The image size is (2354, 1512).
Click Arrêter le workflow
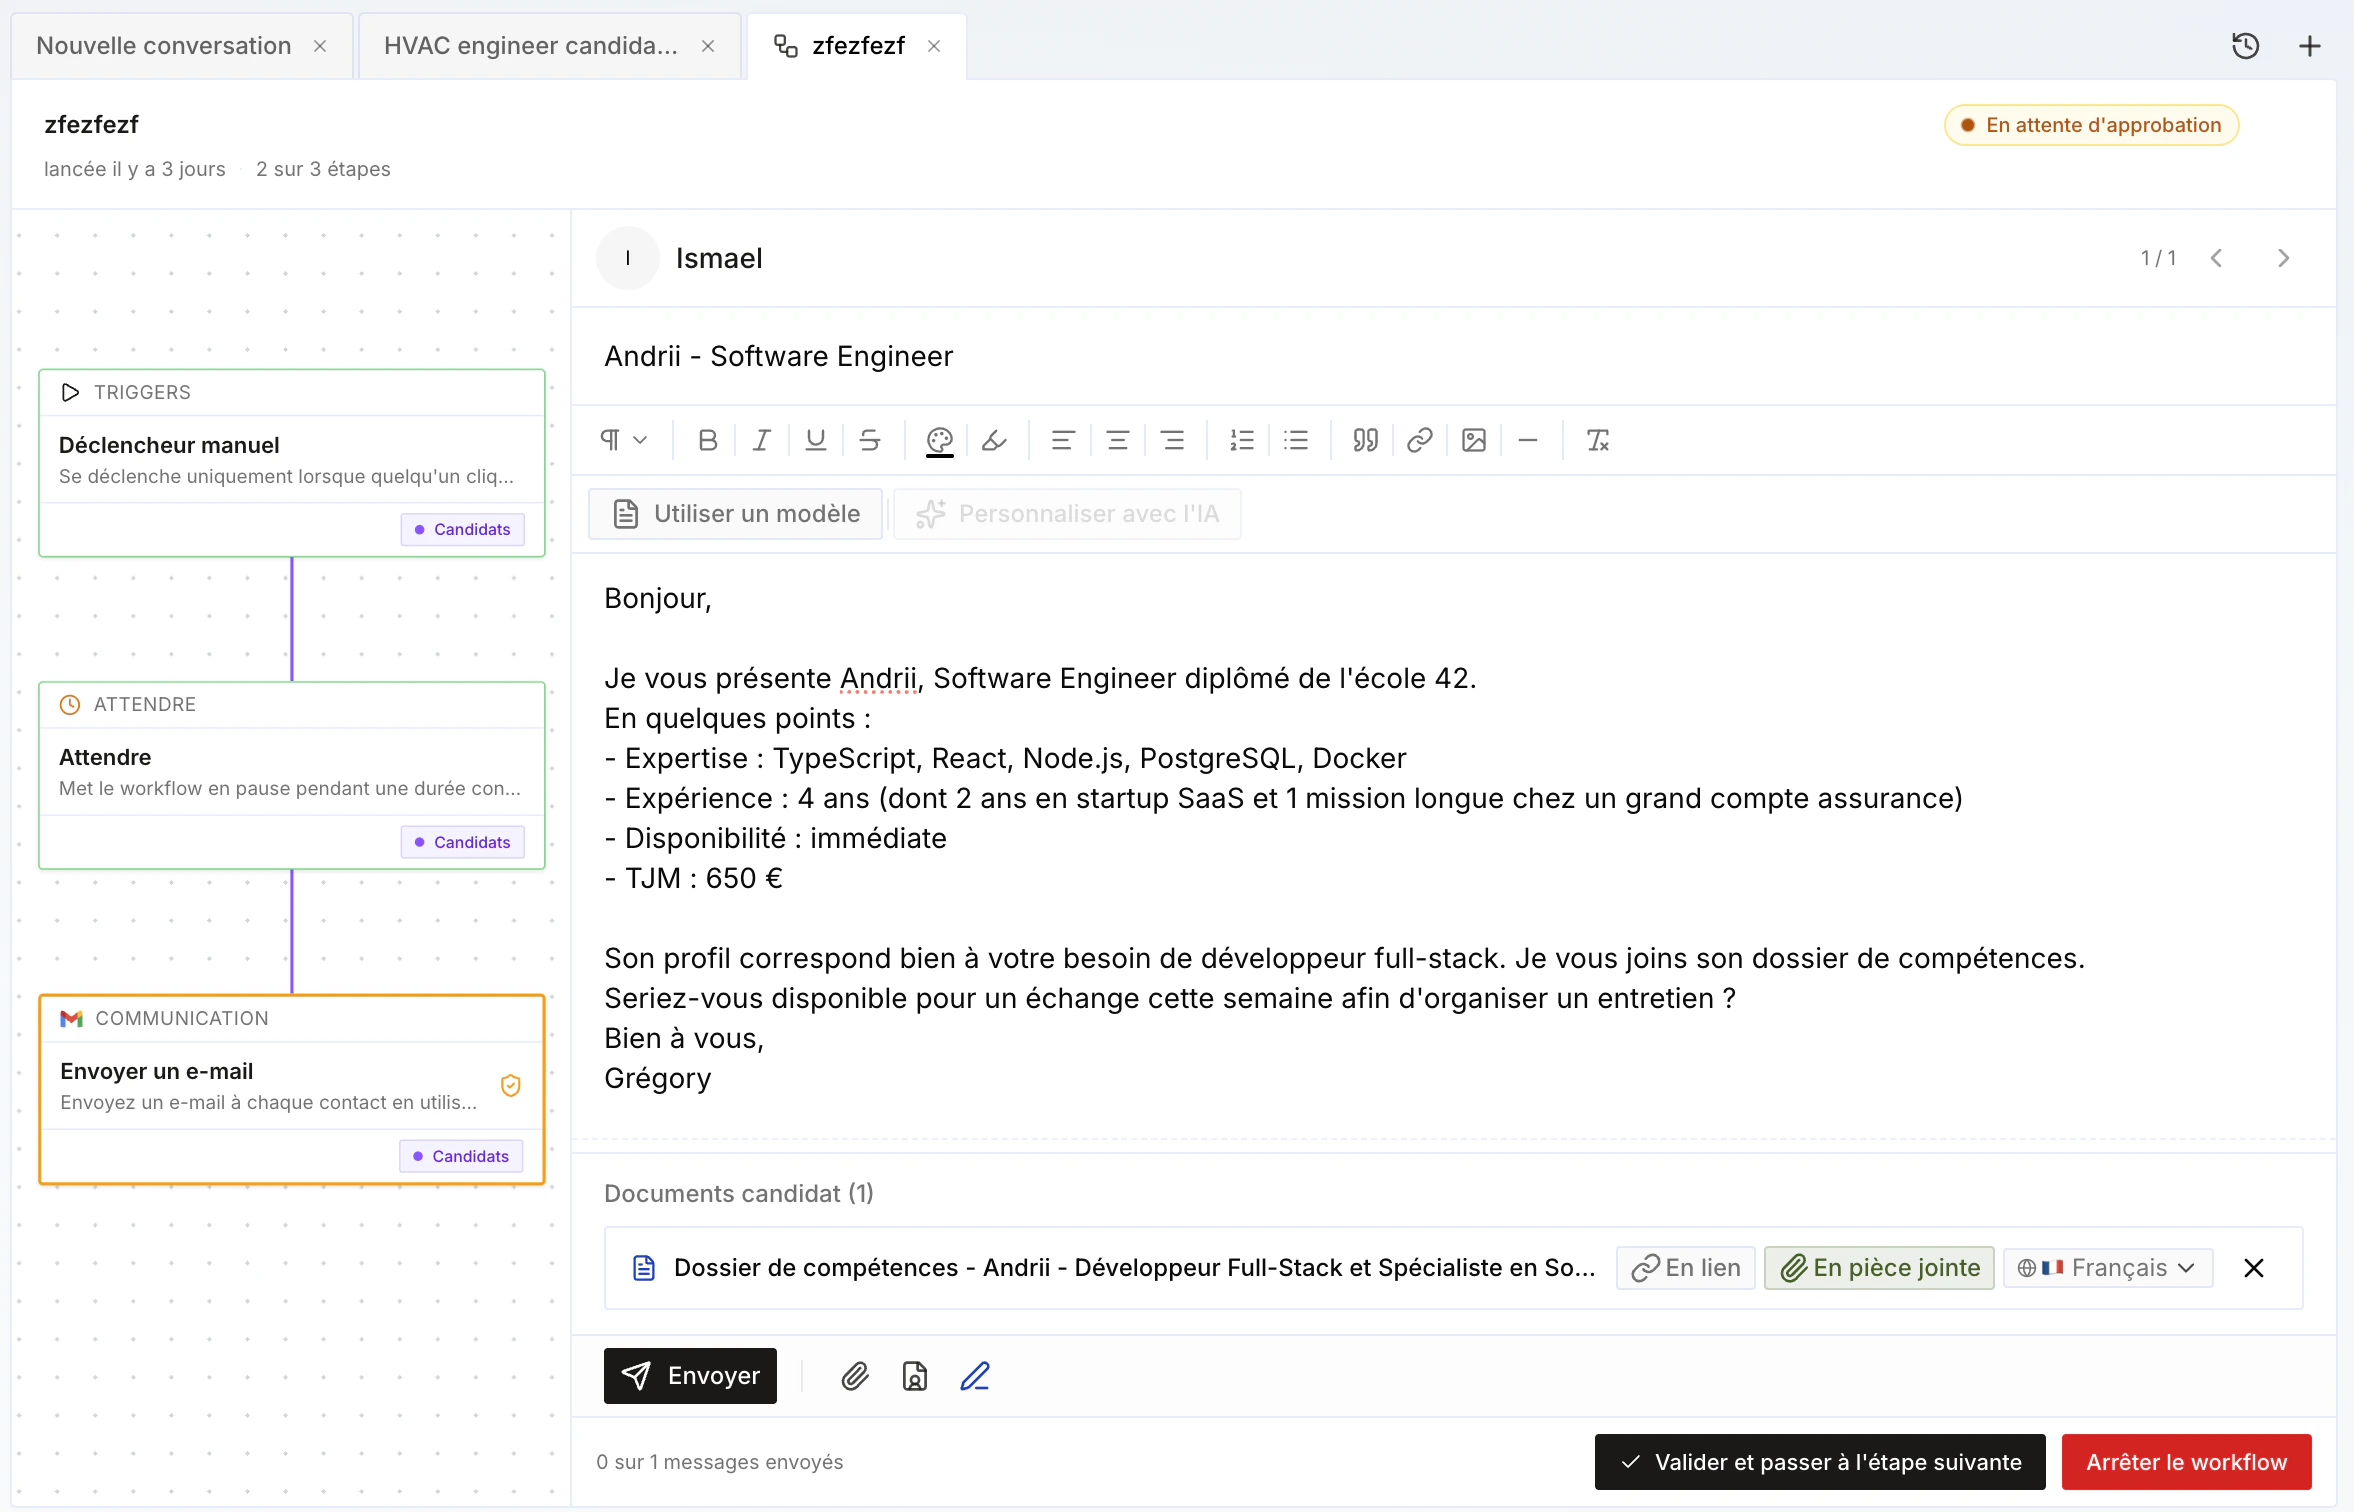(2187, 1462)
